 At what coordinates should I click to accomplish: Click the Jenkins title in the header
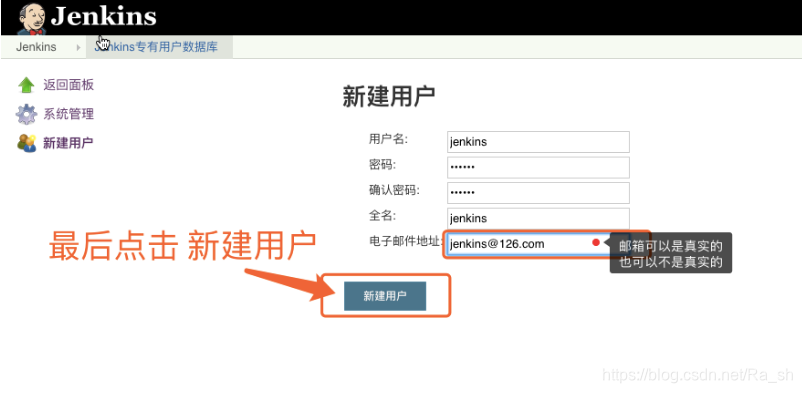click(103, 16)
